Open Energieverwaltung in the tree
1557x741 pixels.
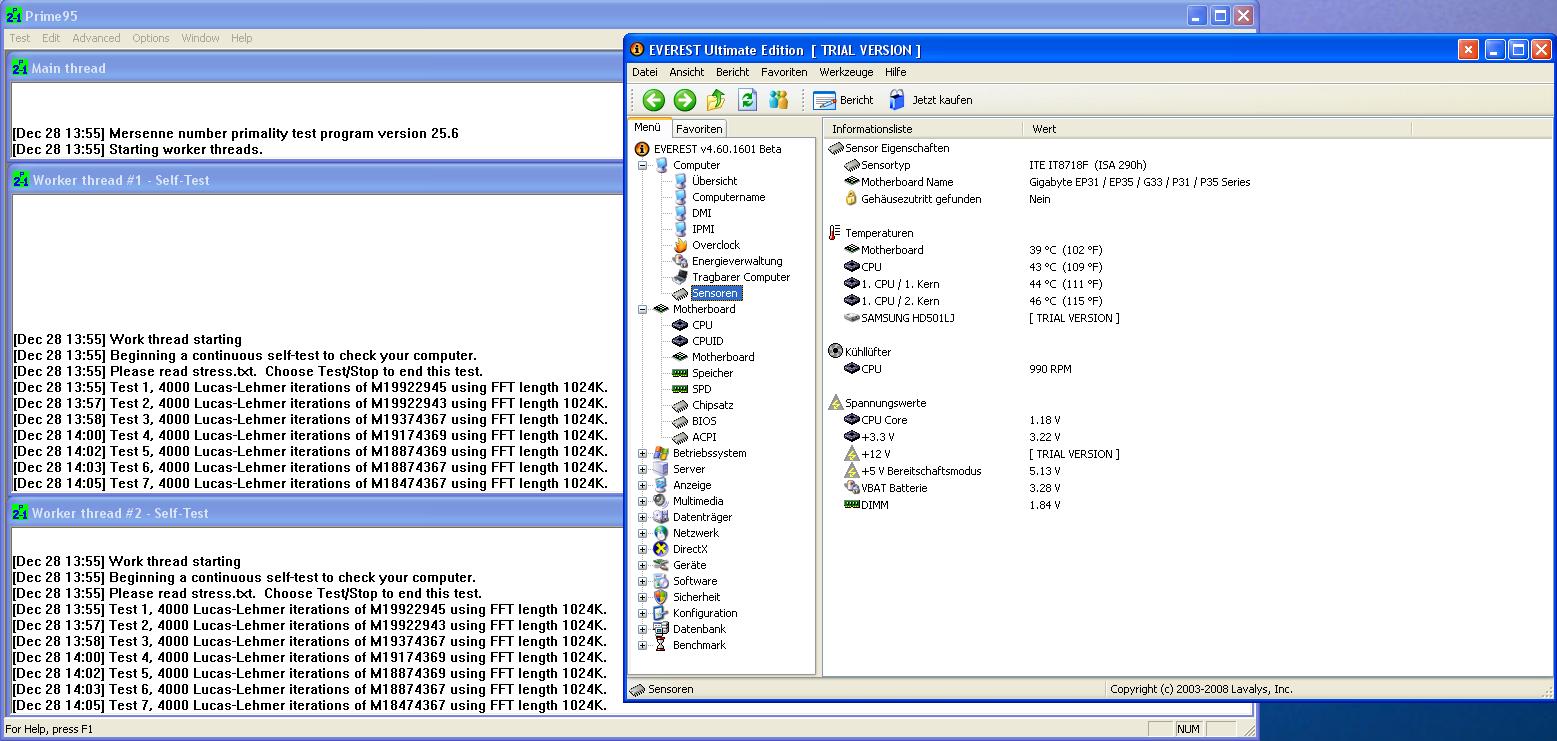737,261
